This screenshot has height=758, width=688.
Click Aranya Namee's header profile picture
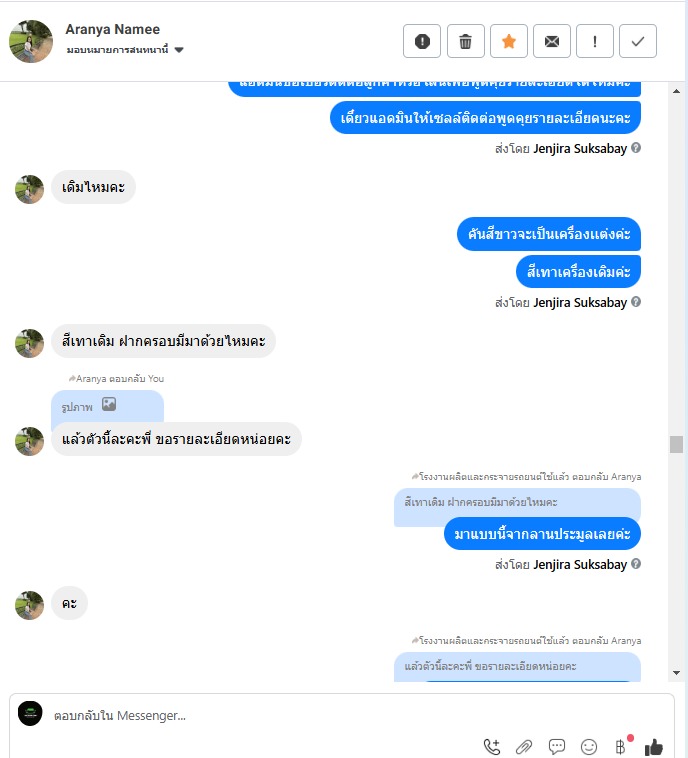point(30,41)
